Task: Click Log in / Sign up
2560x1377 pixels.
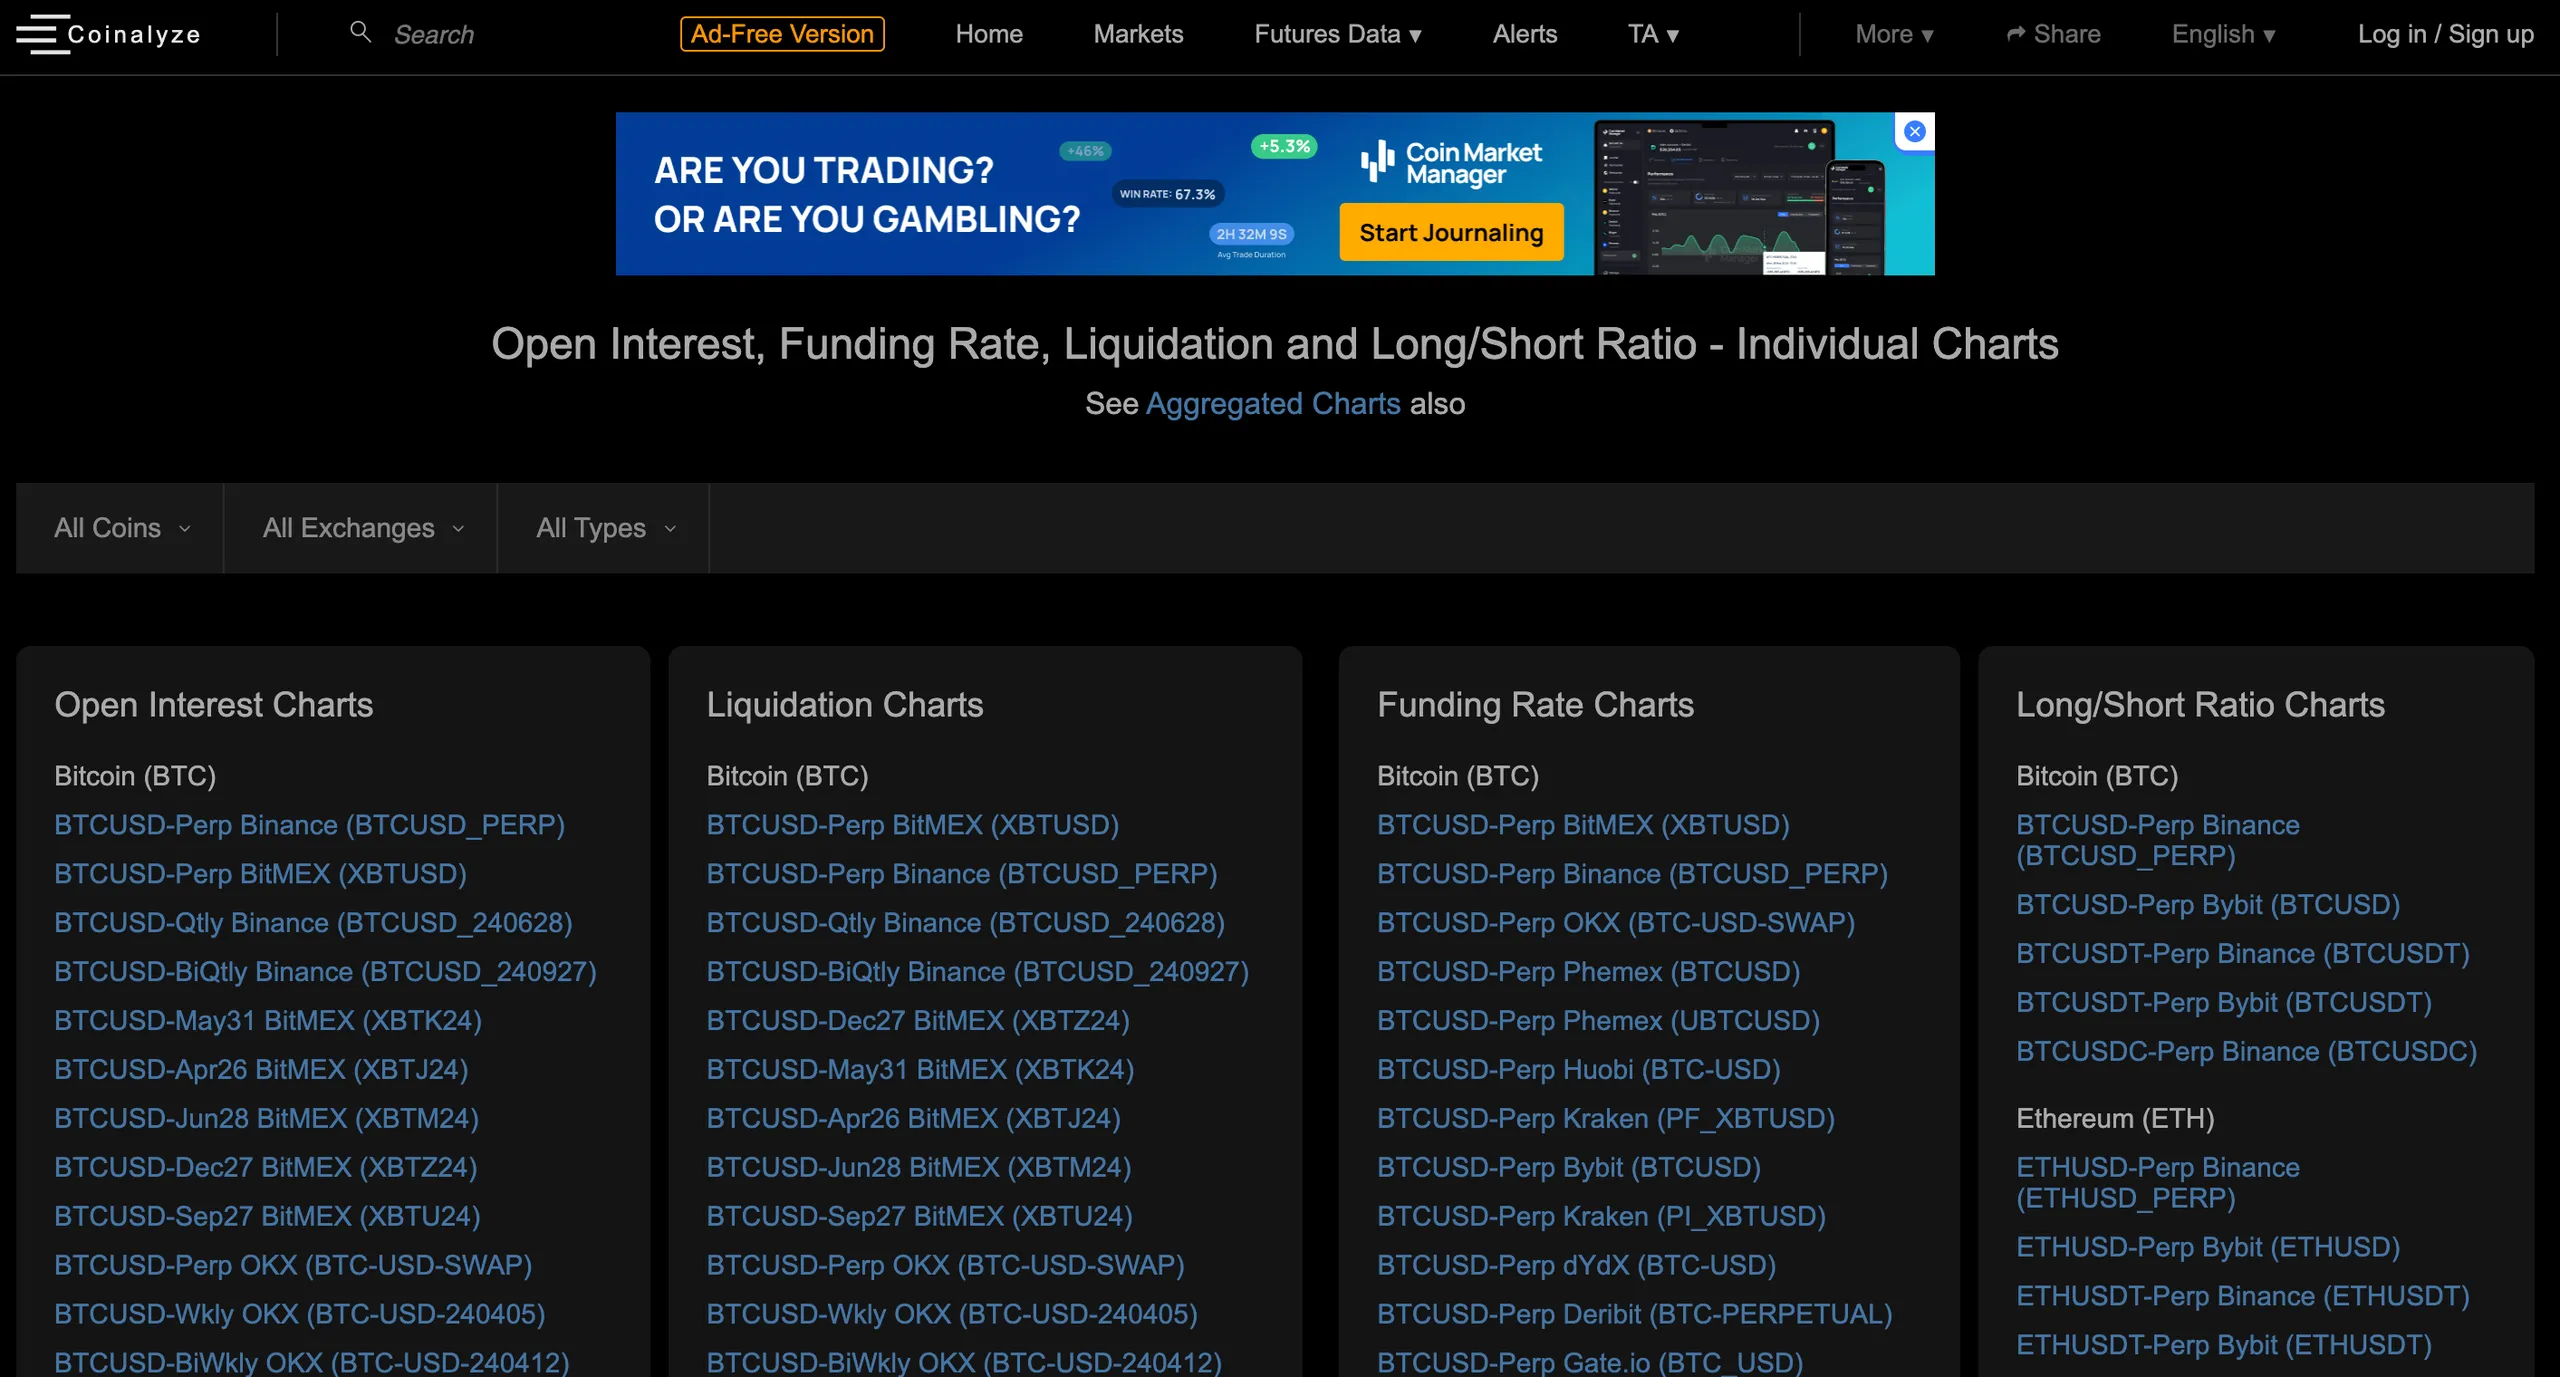Action: point(2445,34)
